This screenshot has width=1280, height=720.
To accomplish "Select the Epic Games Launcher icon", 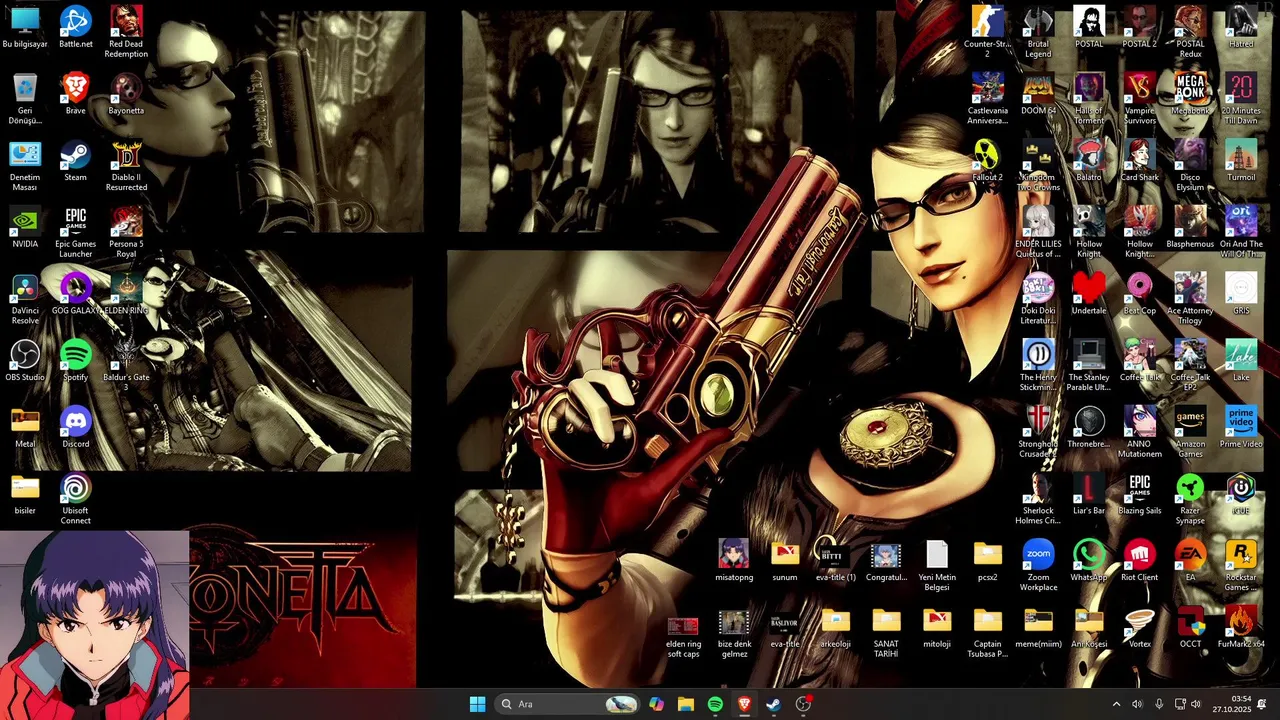I will pos(75,233).
